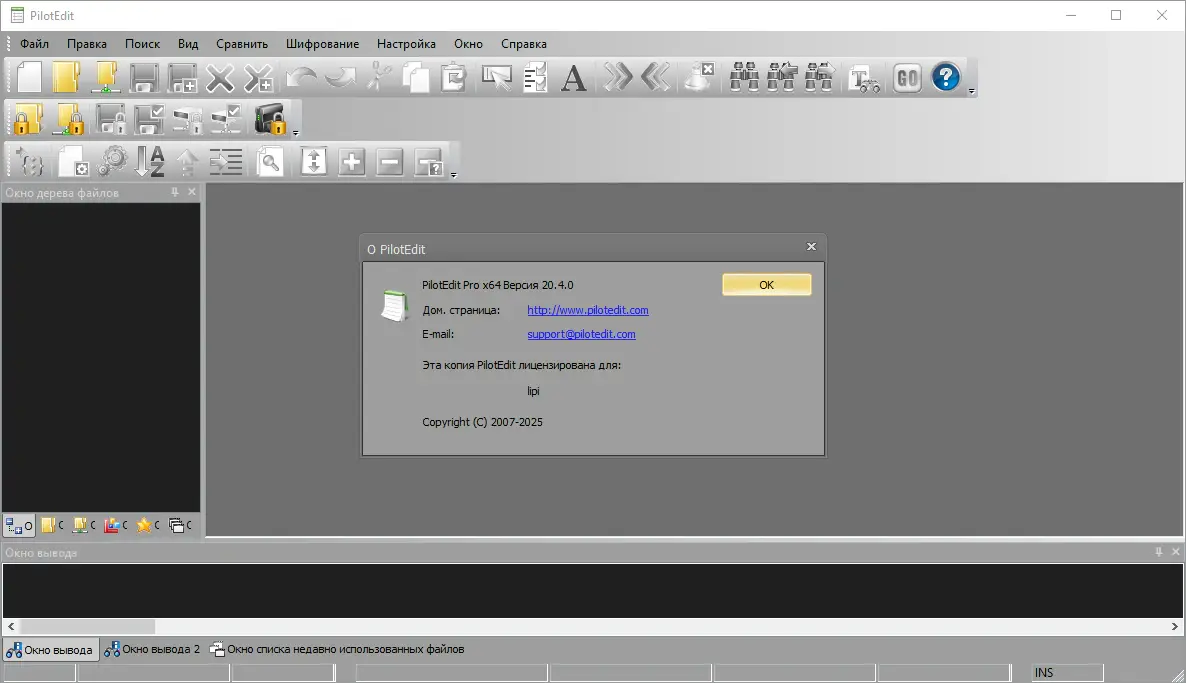Click the page with magnifier icon
Viewport: 1186px width, 683px height.
tap(269, 162)
